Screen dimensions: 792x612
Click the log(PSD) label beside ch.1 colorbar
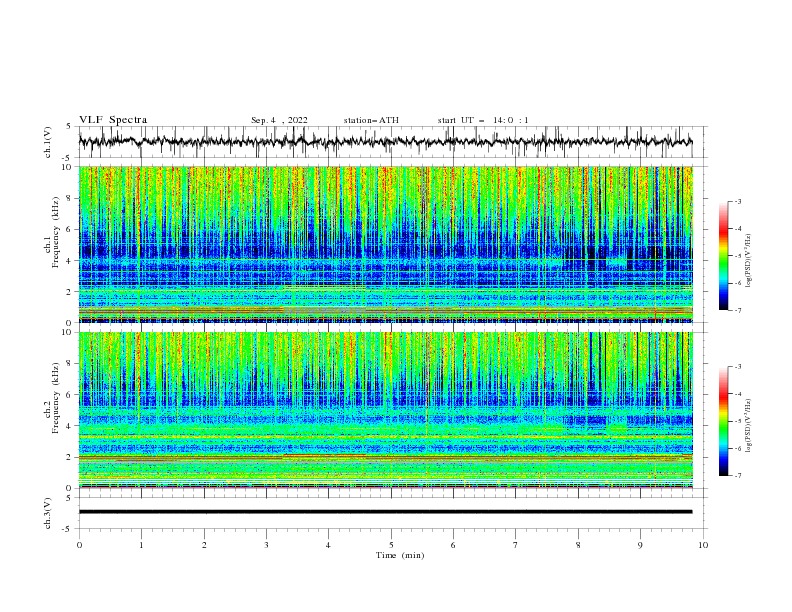[x=749, y=260]
